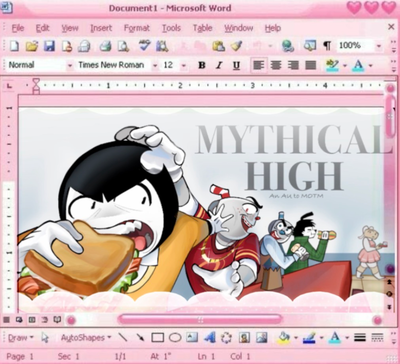Open the Window menu
Screen dimensions: 400x364
pyautogui.click(x=239, y=28)
